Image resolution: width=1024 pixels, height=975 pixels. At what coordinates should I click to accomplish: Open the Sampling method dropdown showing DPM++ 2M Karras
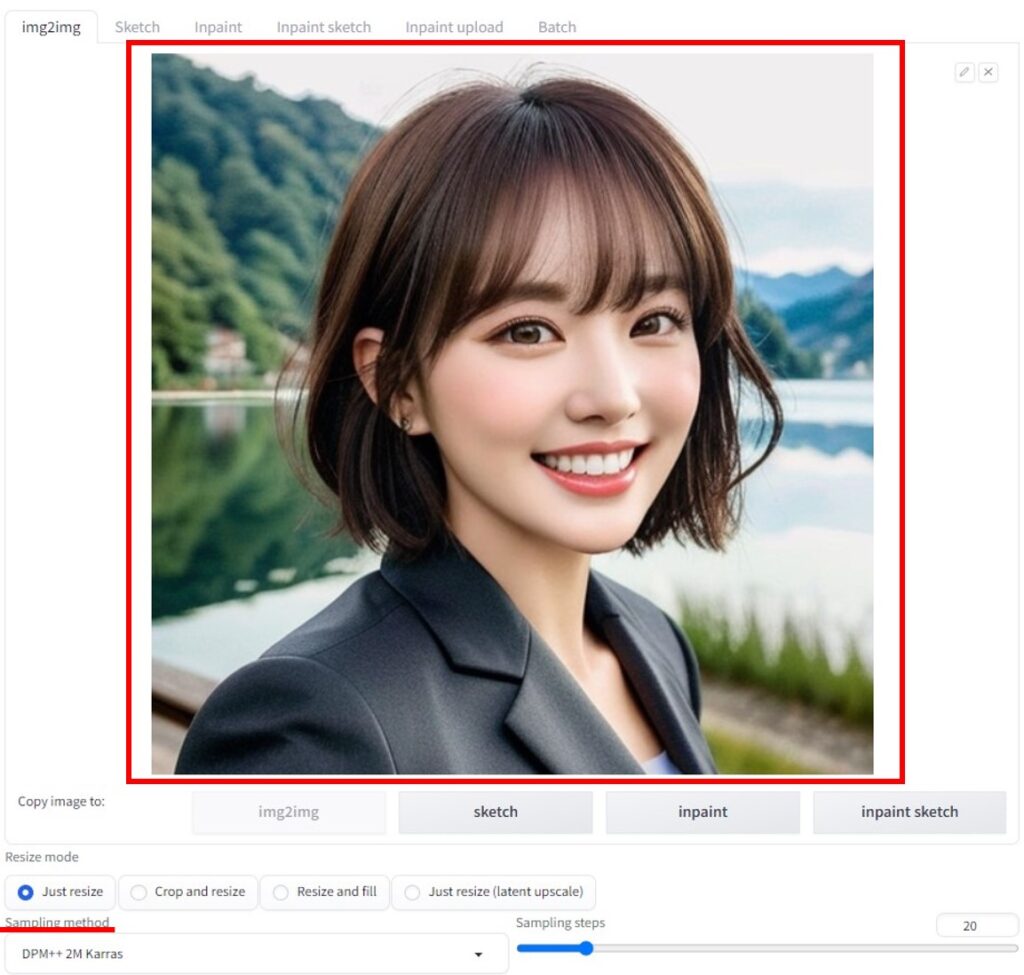pyautogui.click(x=256, y=954)
